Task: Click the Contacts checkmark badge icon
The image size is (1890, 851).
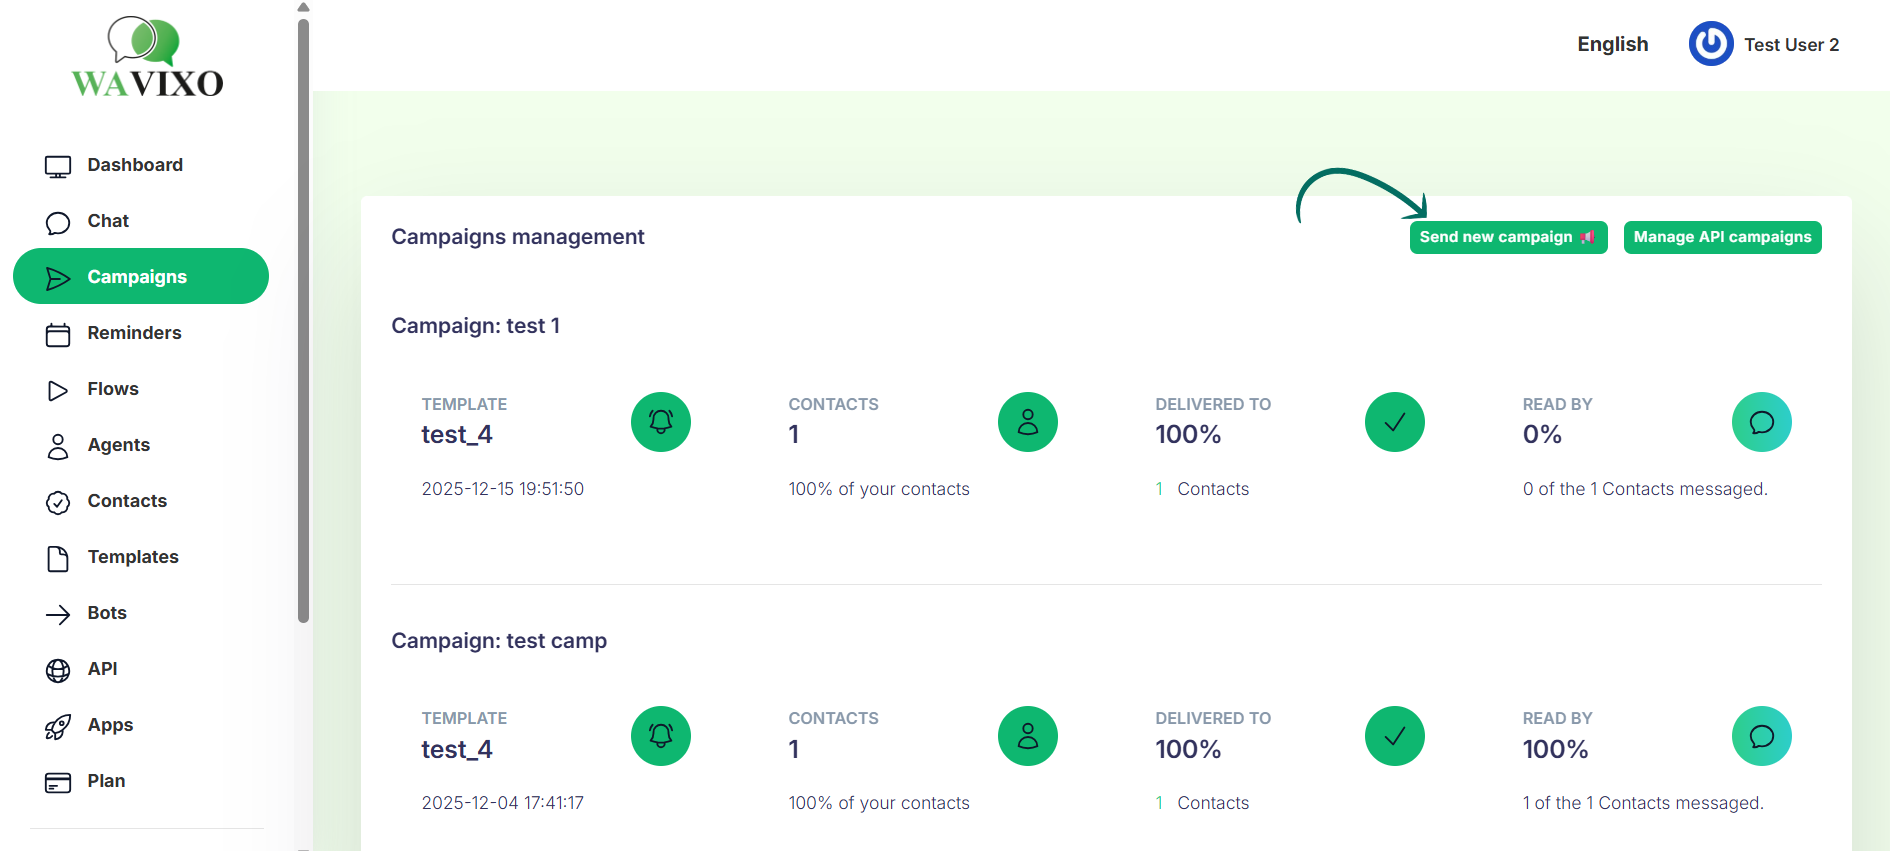Action: point(58,502)
